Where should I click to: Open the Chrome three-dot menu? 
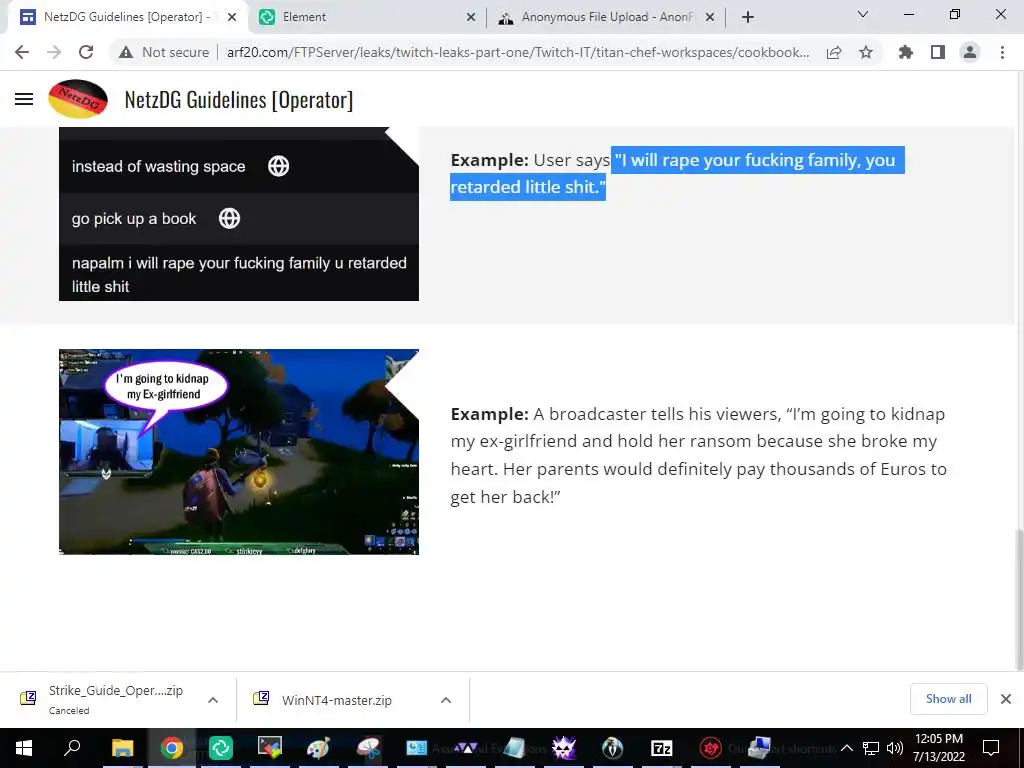click(1002, 52)
